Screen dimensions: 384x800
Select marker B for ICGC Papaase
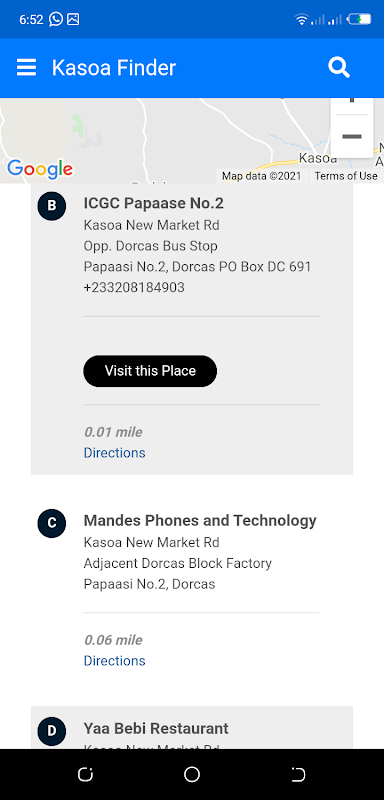click(x=52, y=206)
